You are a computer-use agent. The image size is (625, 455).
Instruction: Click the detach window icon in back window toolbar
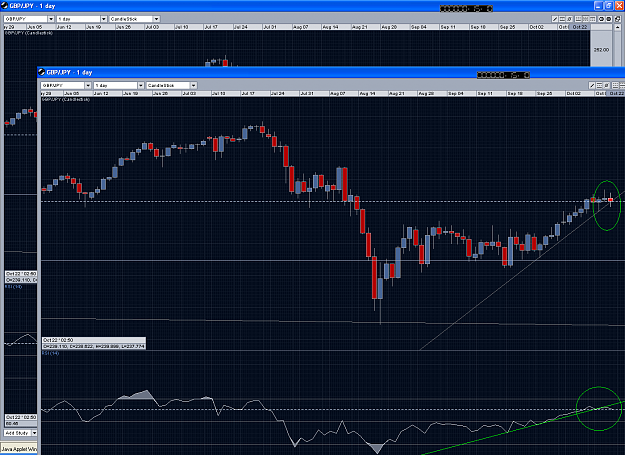coord(618,19)
